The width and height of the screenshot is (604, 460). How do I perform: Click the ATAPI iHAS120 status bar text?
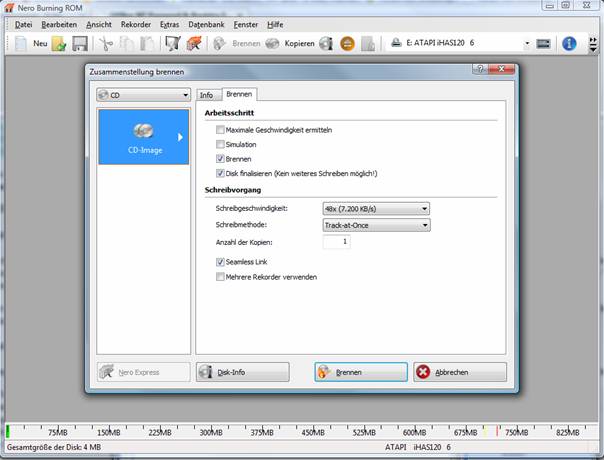coord(418,447)
